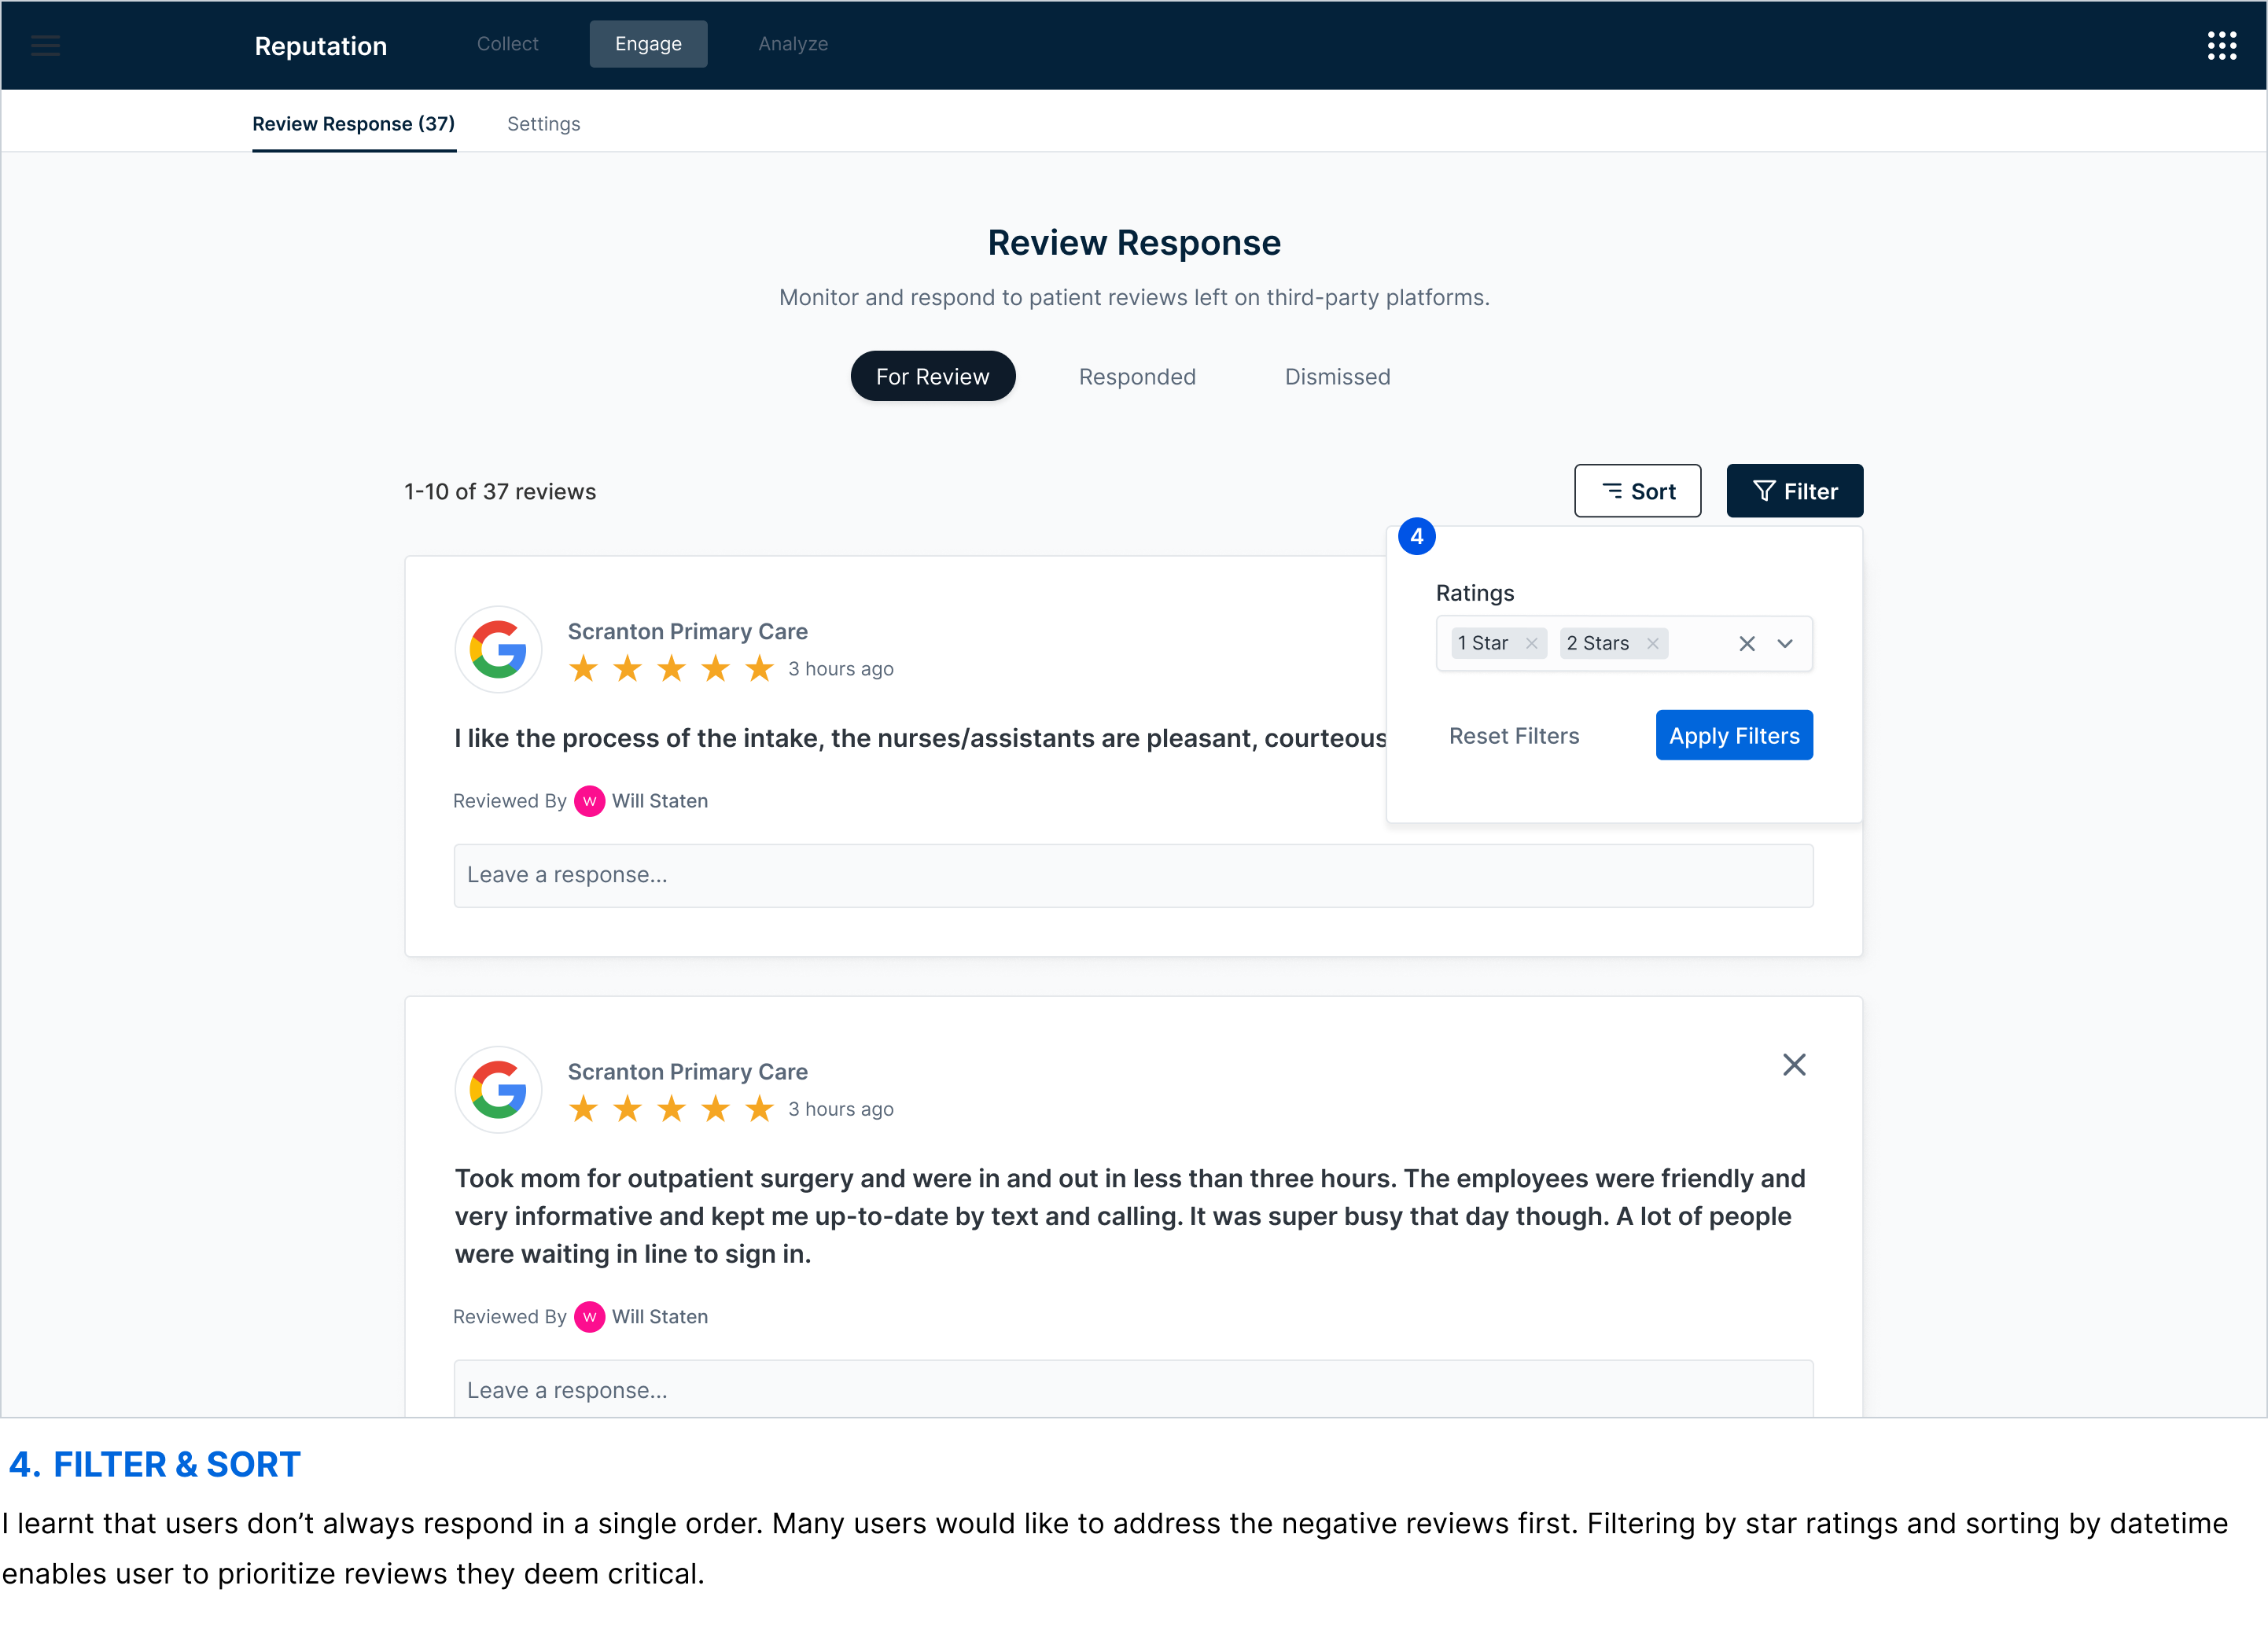Open the hamburger menu icon
Image resolution: width=2268 pixels, height=1648 pixels.
(x=46, y=45)
